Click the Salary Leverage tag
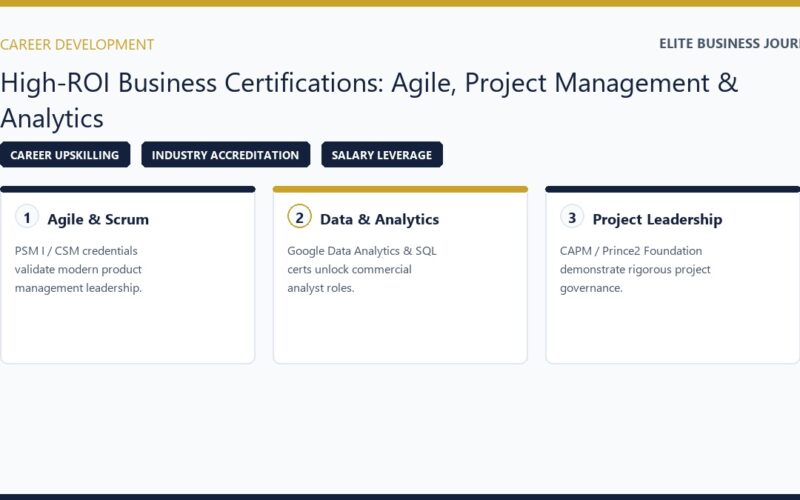800x500 pixels. (x=382, y=155)
